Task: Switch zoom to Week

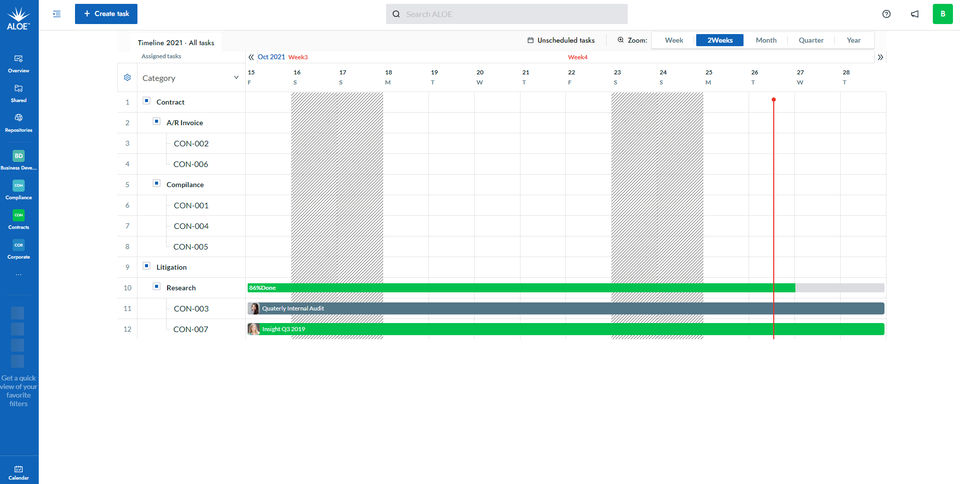Action: [674, 40]
